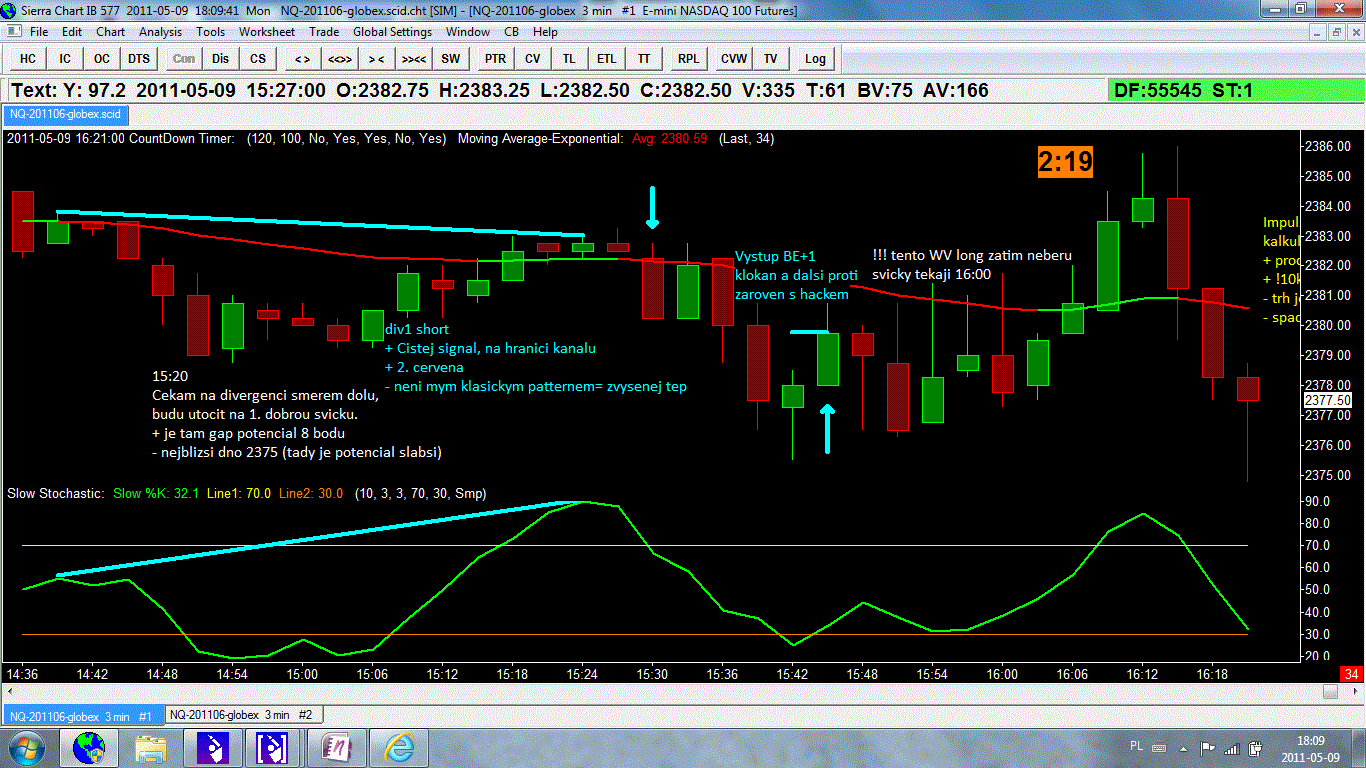Click the PL language indicator
The height and width of the screenshot is (768, 1366).
click(x=1136, y=746)
